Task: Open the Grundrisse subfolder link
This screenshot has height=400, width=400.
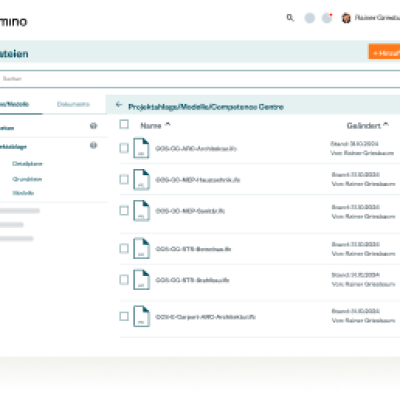Action: 27,179
